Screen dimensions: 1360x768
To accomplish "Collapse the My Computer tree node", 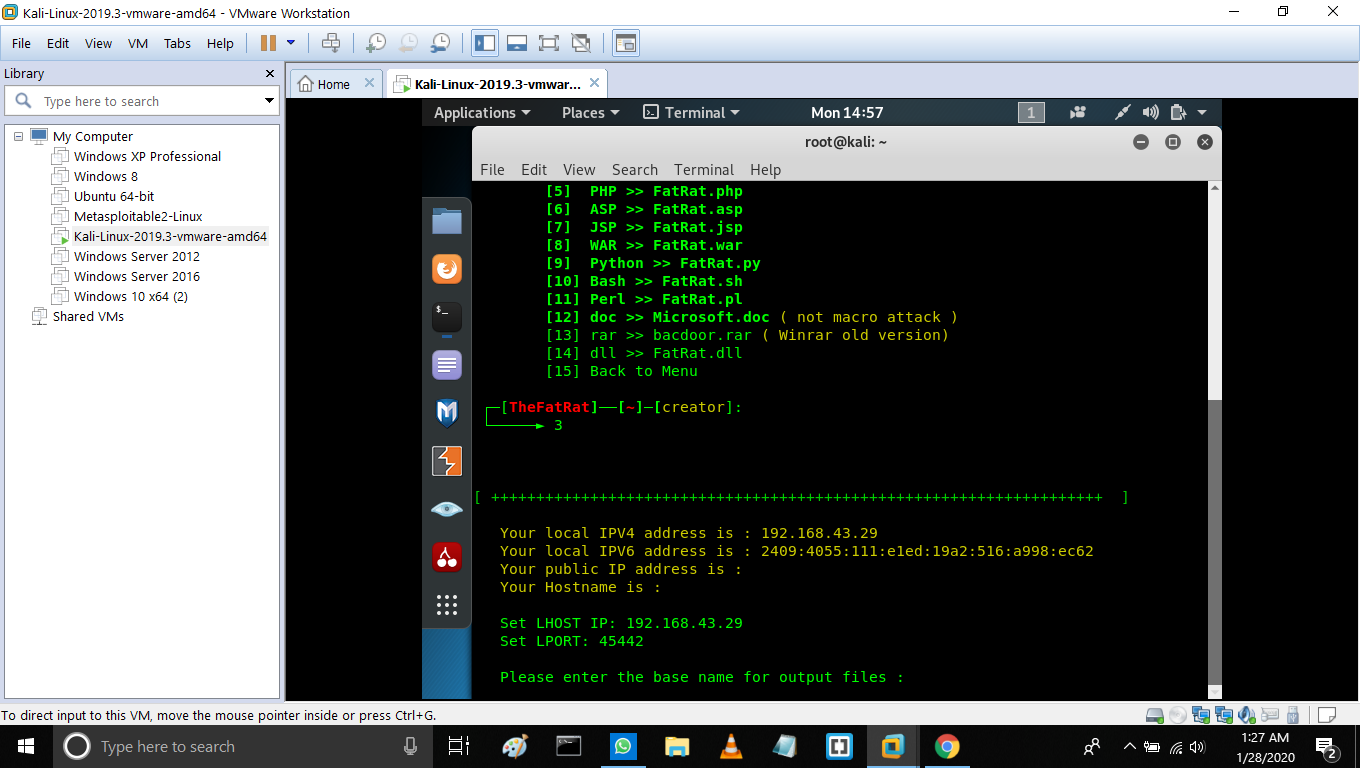I will [18, 136].
